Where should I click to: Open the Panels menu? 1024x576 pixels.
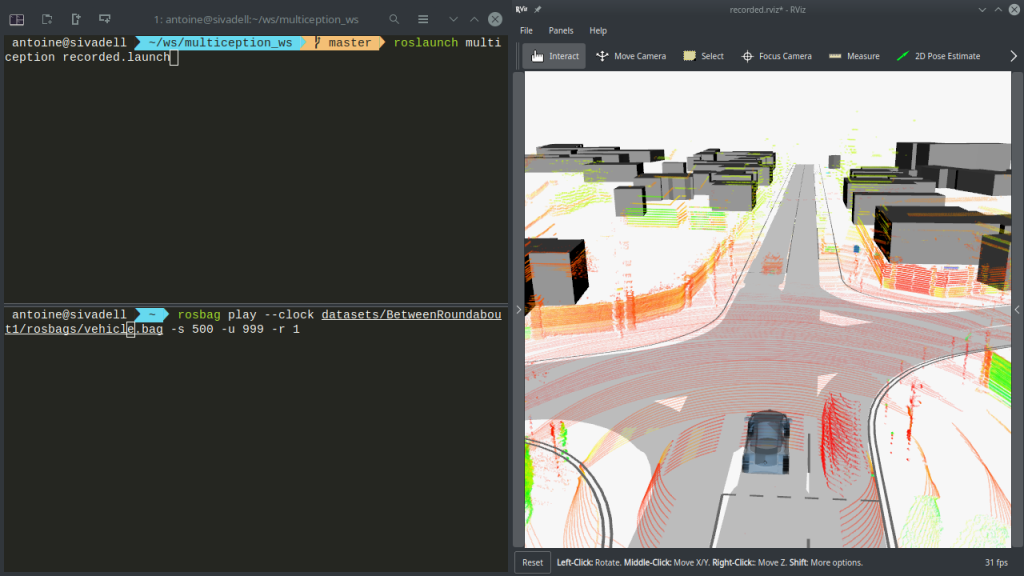[x=561, y=31]
